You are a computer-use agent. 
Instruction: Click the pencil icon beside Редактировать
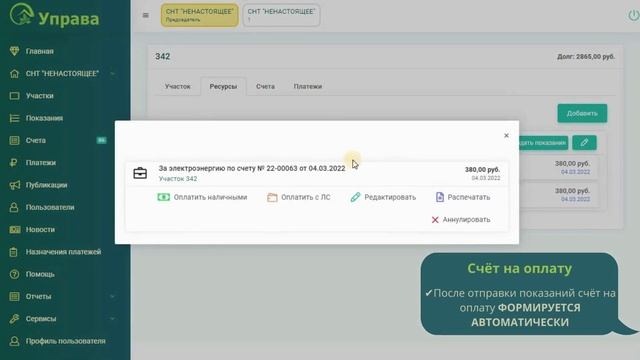pyautogui.click(x=355, y=197)
